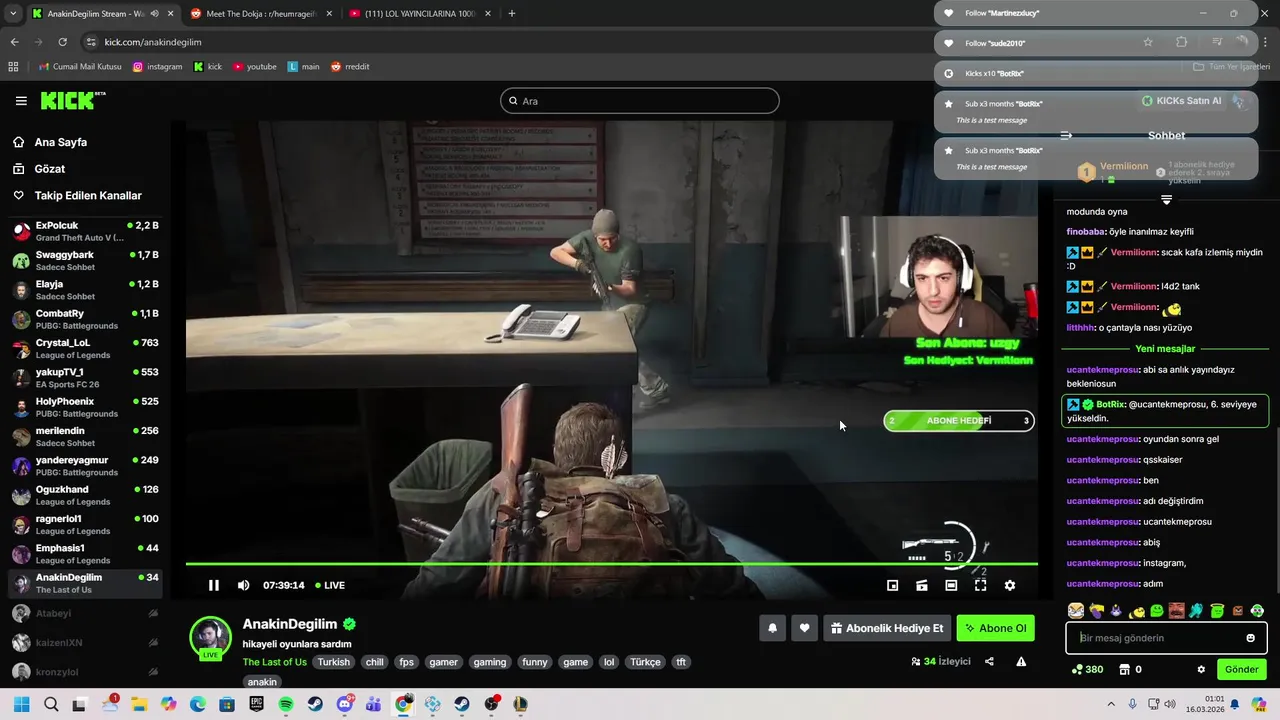Screen dimensions: 1280x720
Task: Open the youtube bookmark
Action: (255, 66)
